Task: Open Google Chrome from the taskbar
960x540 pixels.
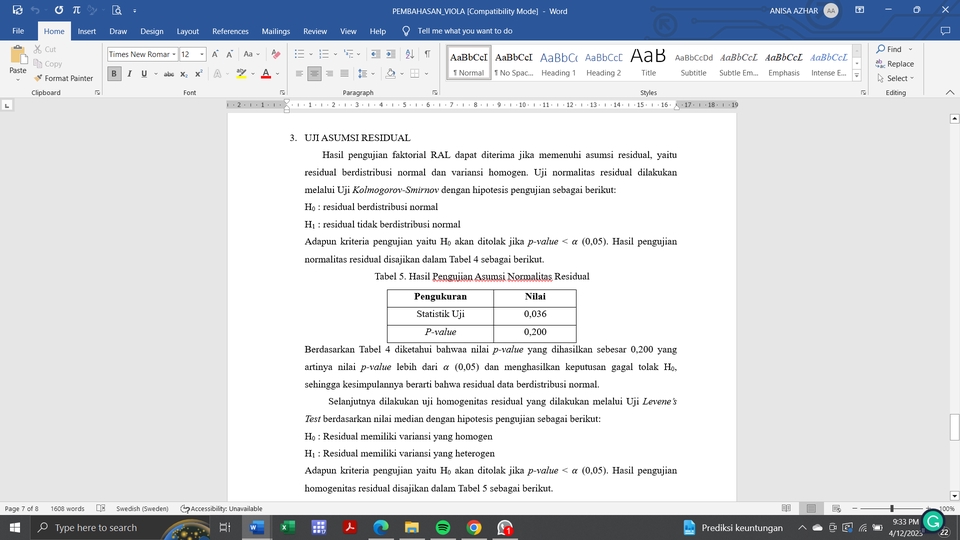Action: 474,527
